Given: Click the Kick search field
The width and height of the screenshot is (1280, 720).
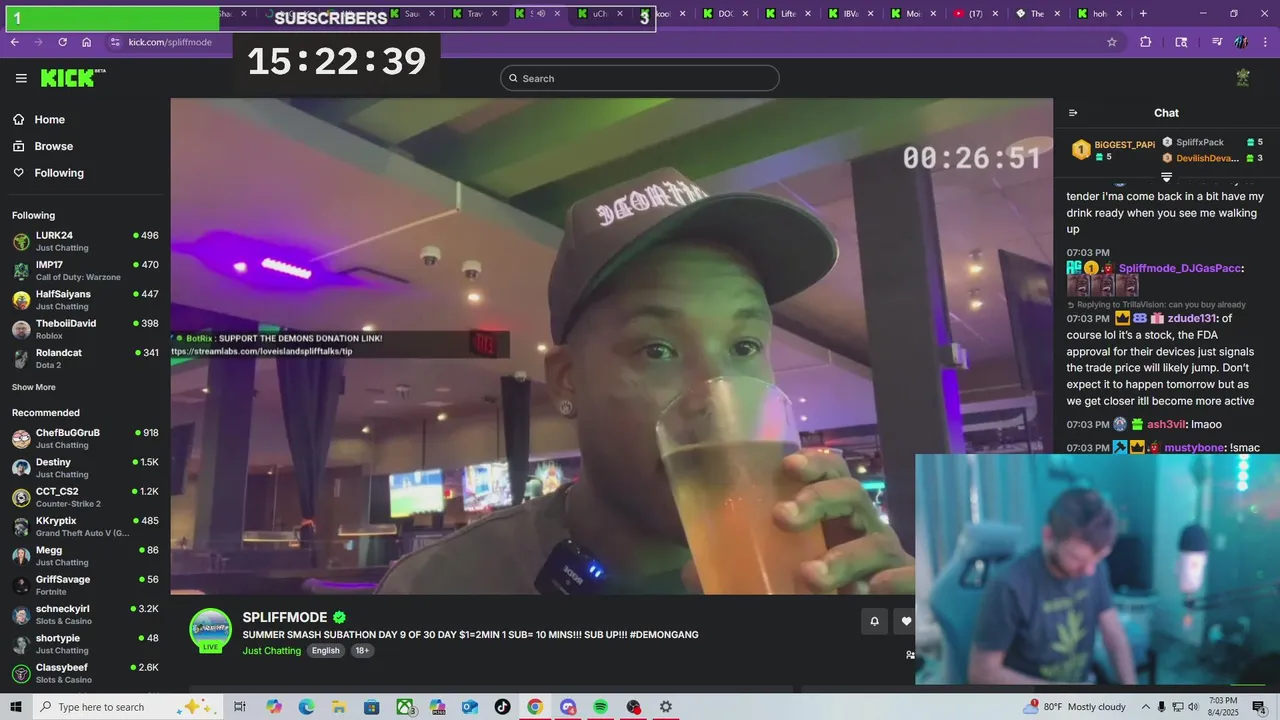Looking at the screenshot, I should pyautogui.click(x=640, y=78).
